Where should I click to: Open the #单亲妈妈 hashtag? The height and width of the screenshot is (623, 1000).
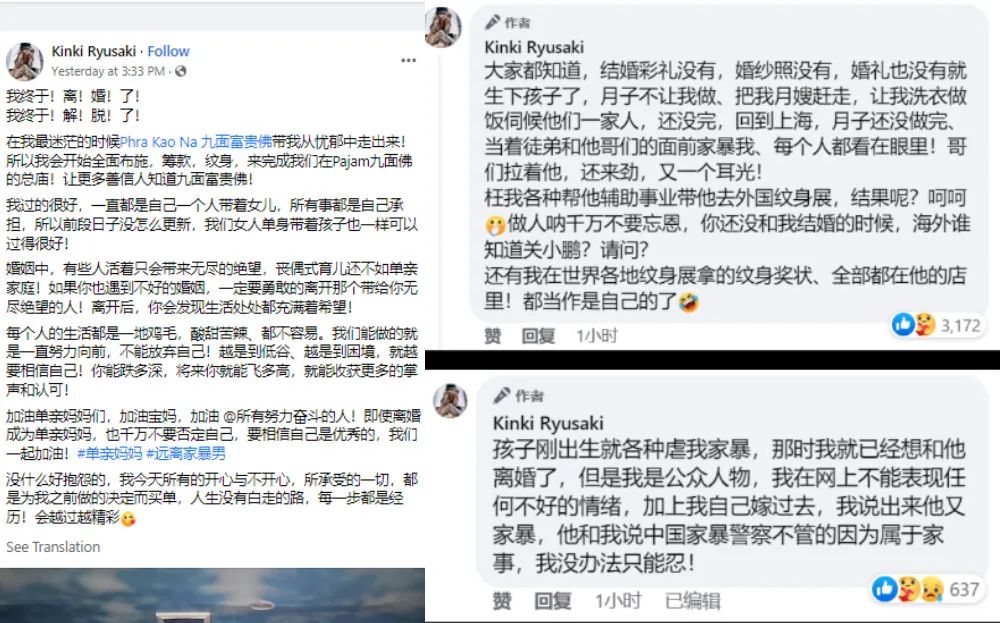(x=110, y=453)
